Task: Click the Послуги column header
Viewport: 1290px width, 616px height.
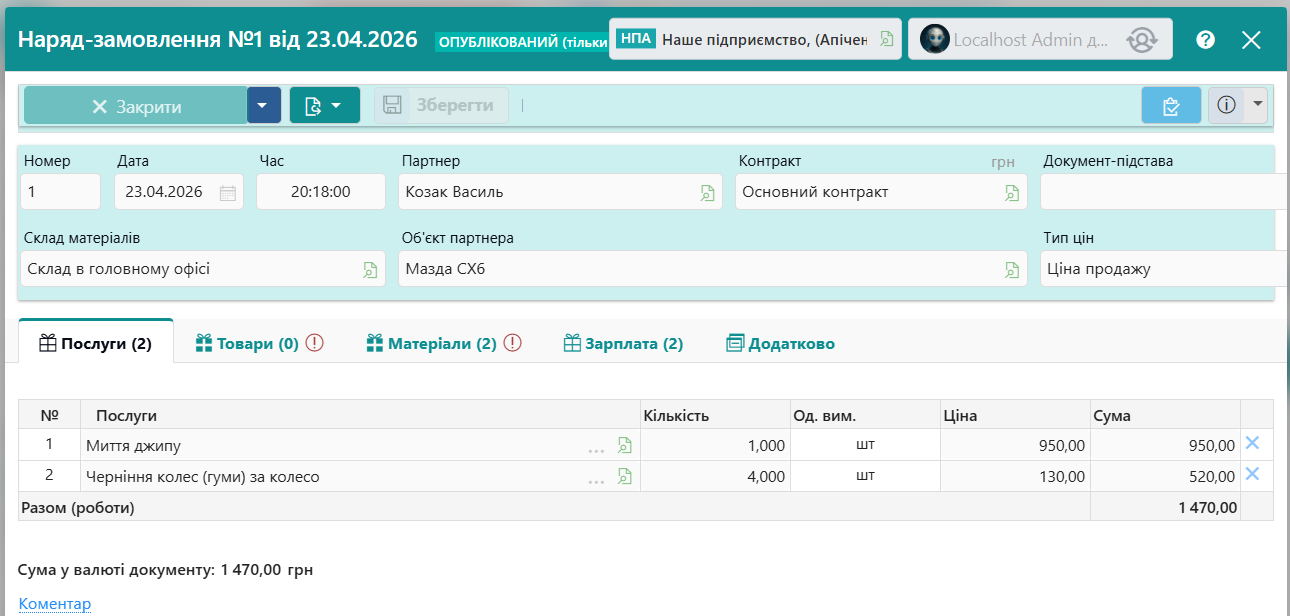Action: [360, 415]
